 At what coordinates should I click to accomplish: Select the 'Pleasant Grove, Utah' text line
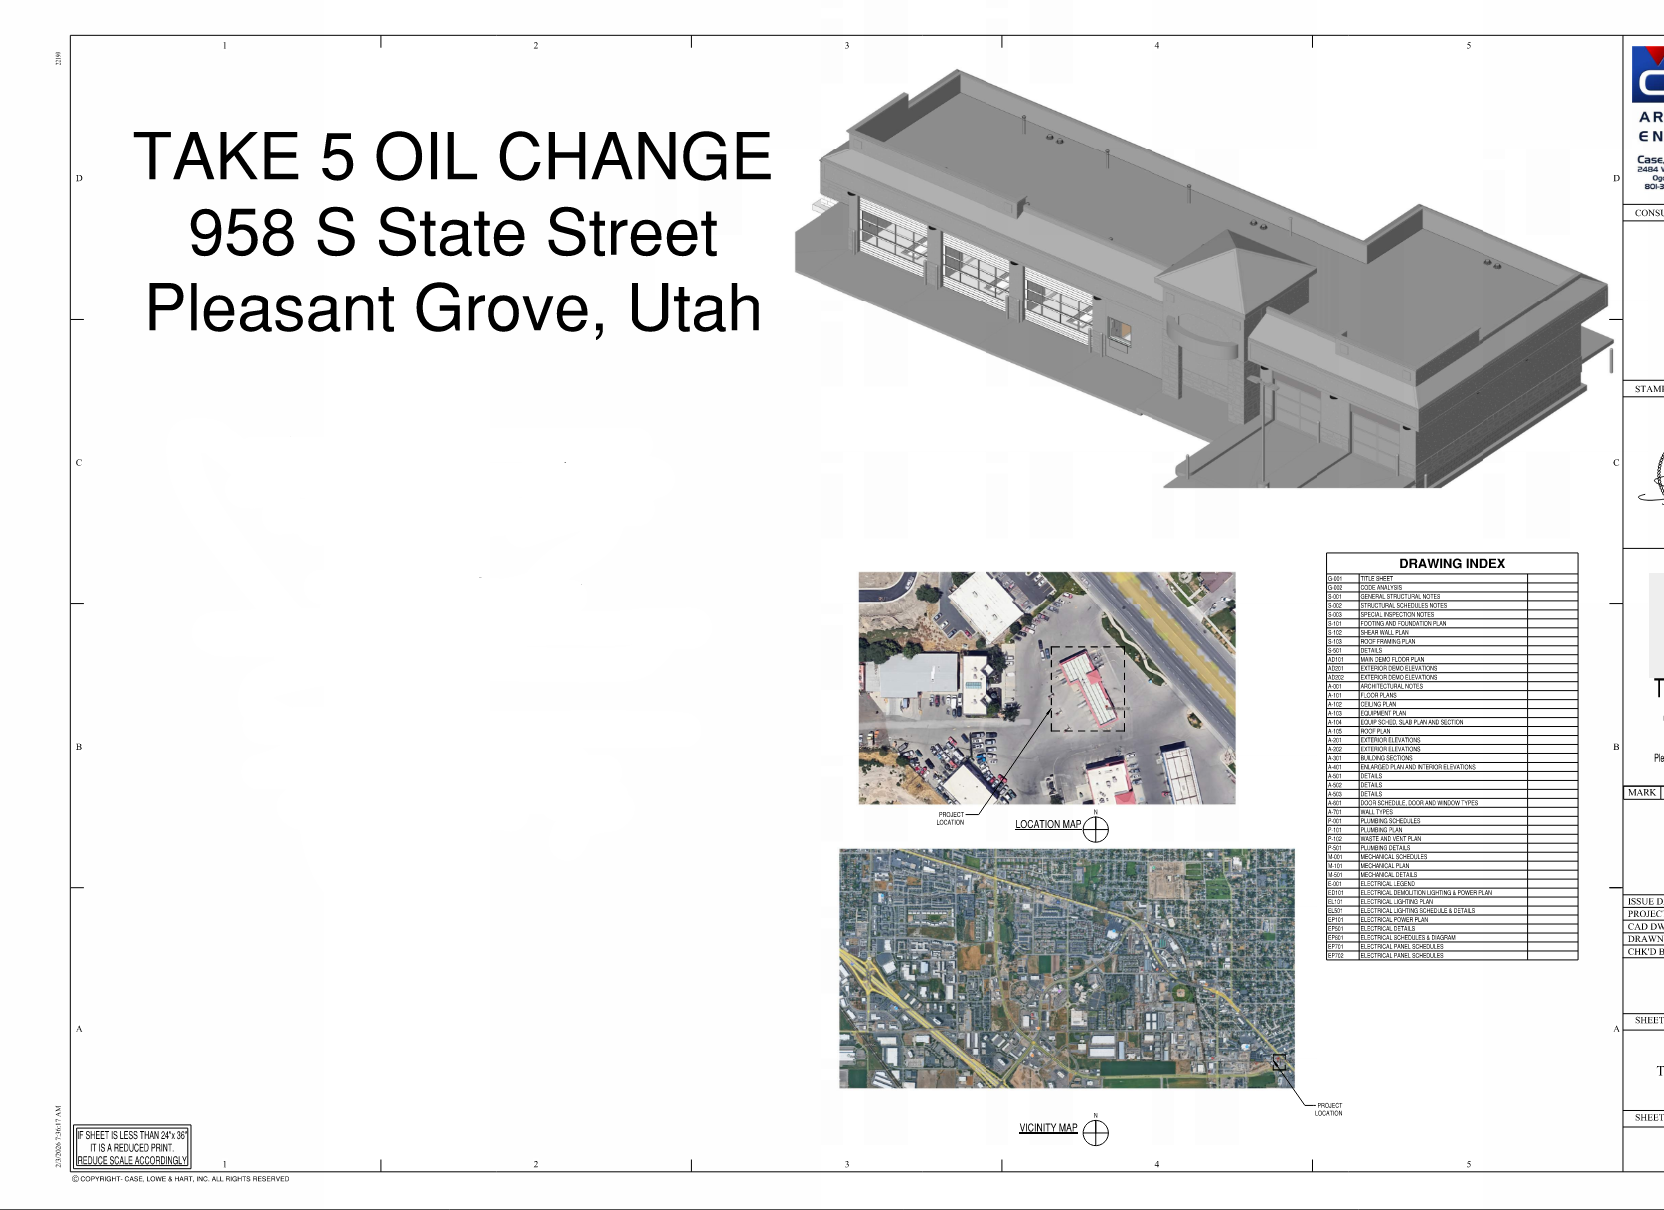[453, 308]
